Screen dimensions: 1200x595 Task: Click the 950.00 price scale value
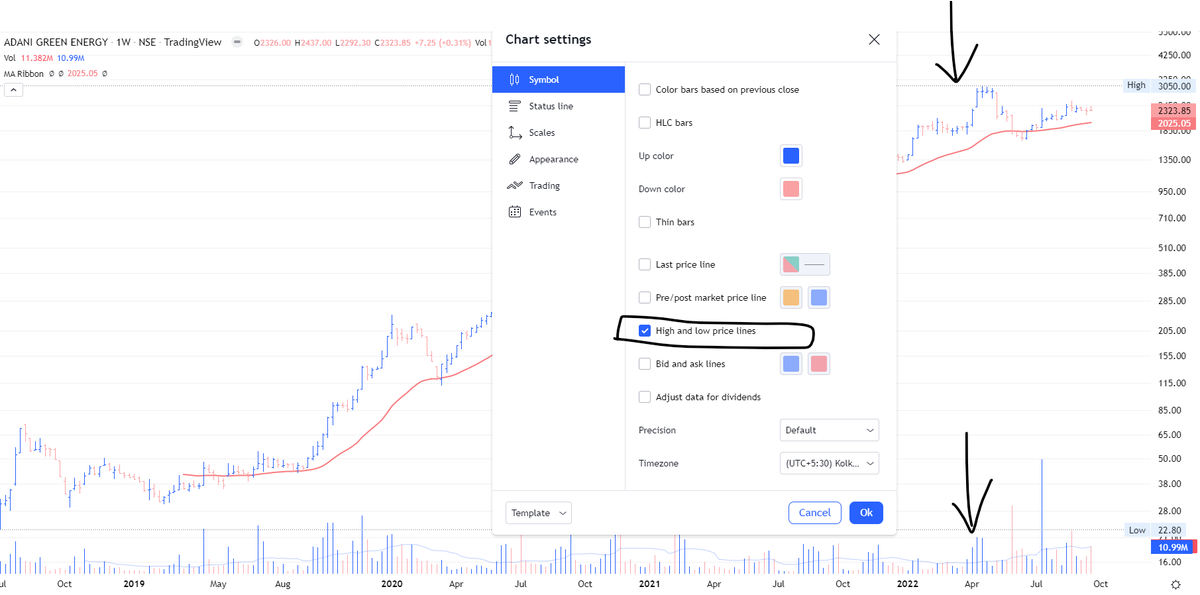(1172, 190)
